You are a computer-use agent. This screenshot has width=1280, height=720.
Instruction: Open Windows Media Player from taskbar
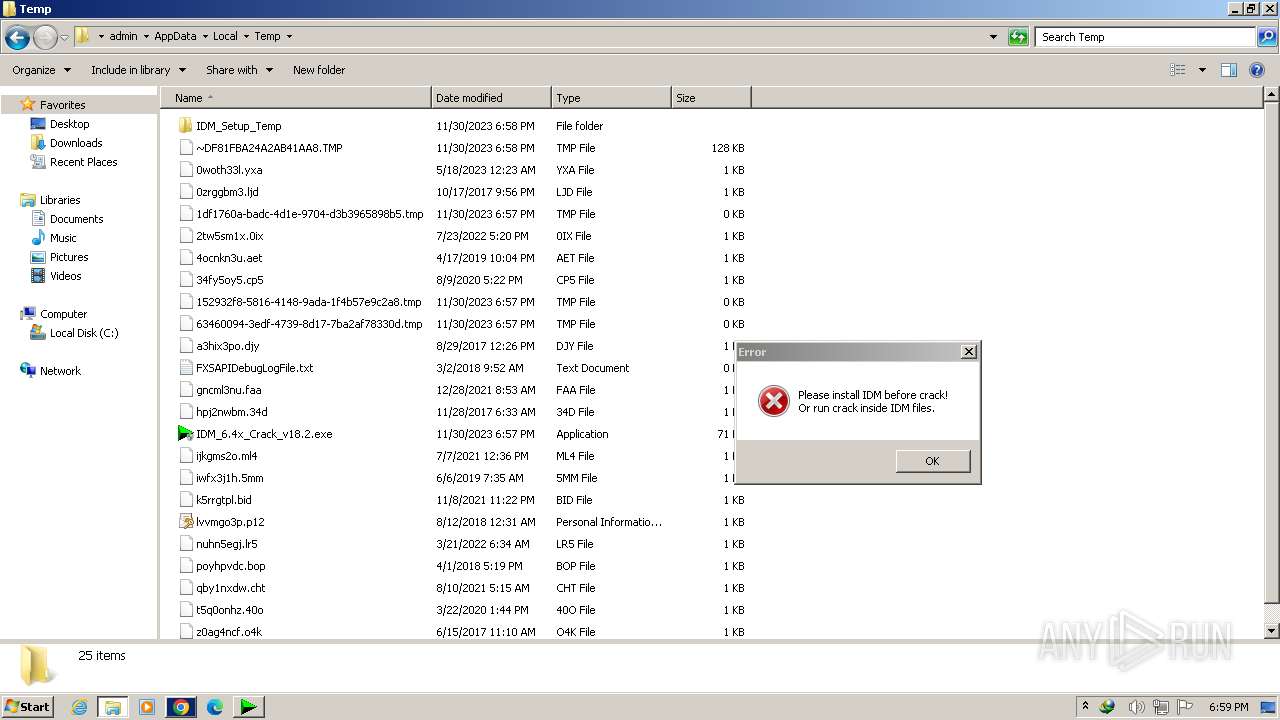(x=147, y=707)
